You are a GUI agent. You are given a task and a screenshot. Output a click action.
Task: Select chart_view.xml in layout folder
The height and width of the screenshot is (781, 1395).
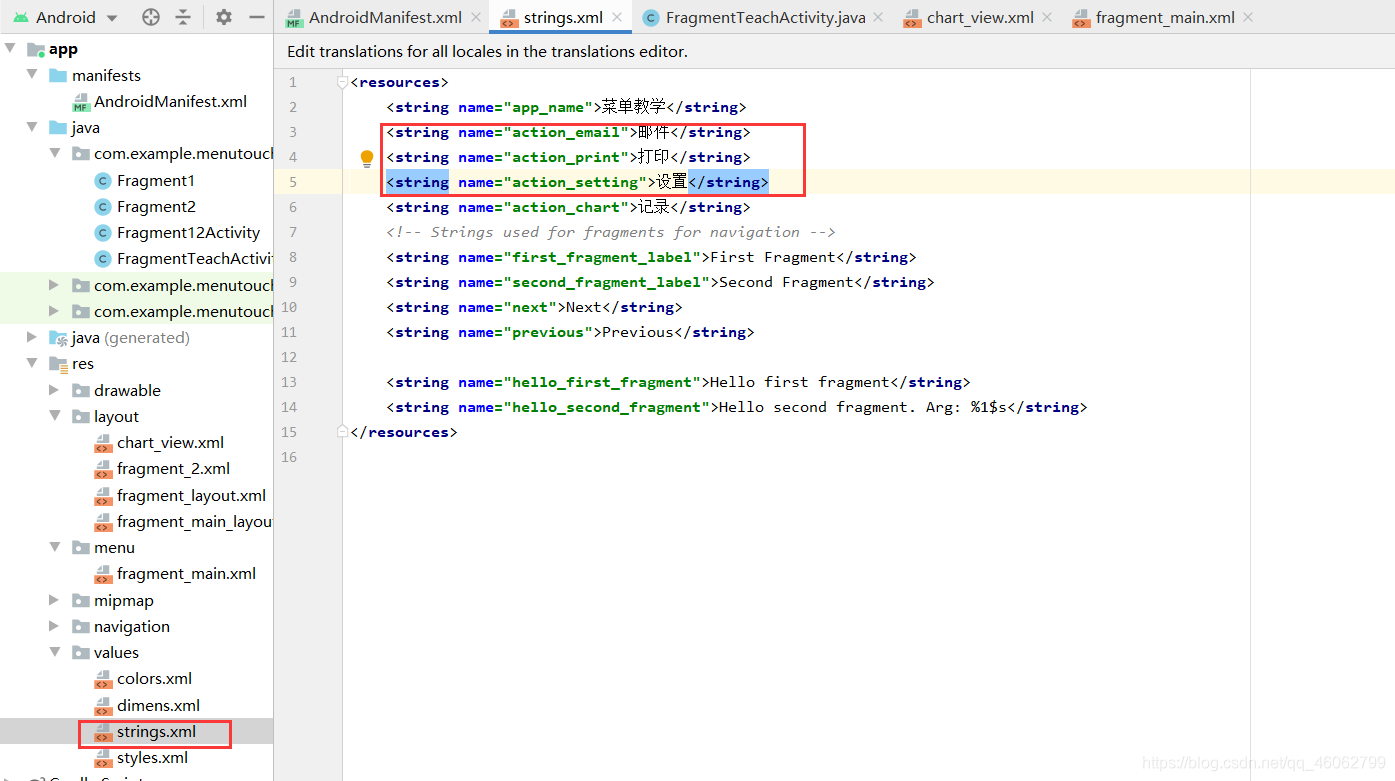tap(170, 442)
